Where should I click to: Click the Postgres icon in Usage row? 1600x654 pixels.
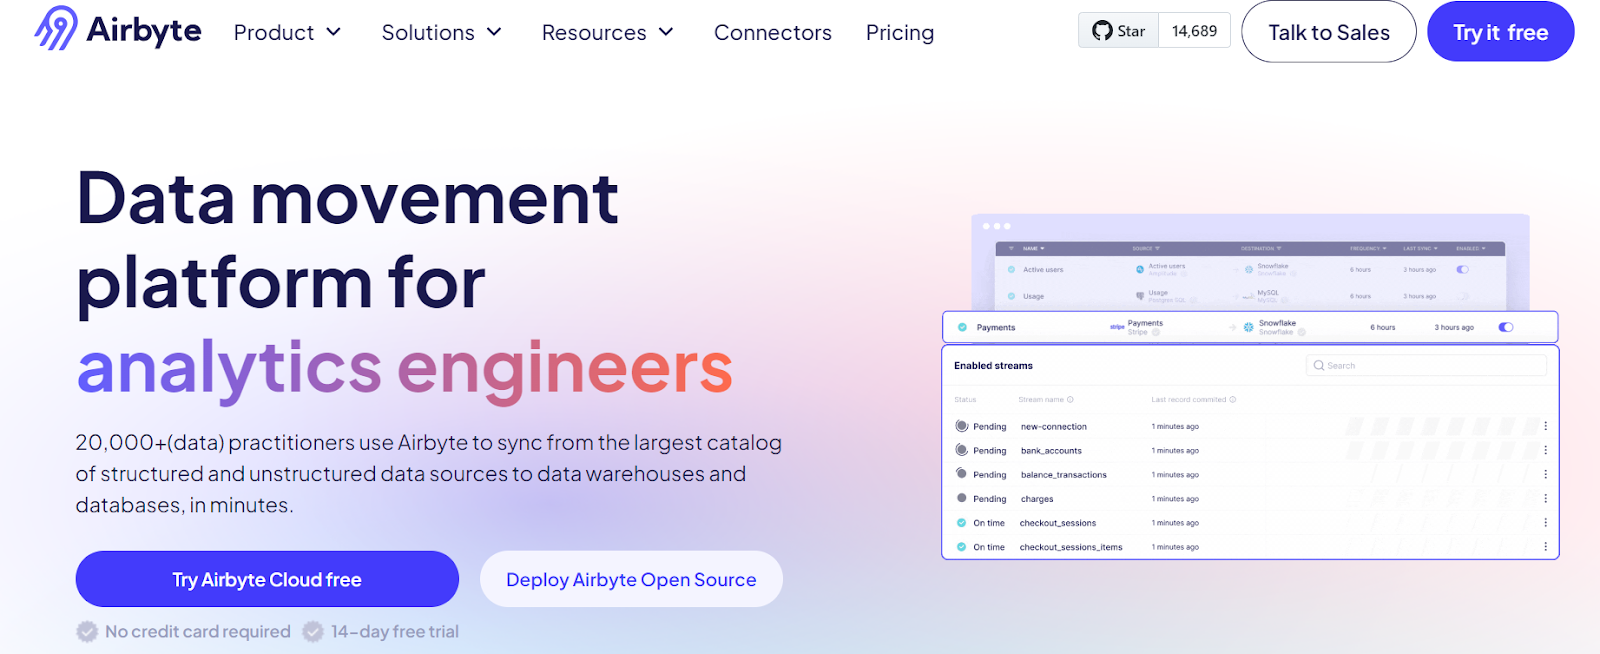(1140, 296)
